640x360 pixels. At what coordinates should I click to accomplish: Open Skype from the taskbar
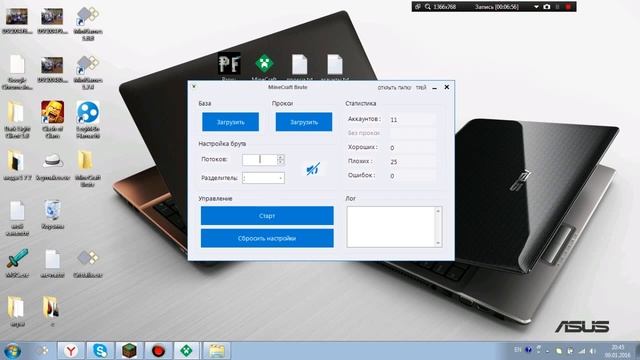point(100,351)
